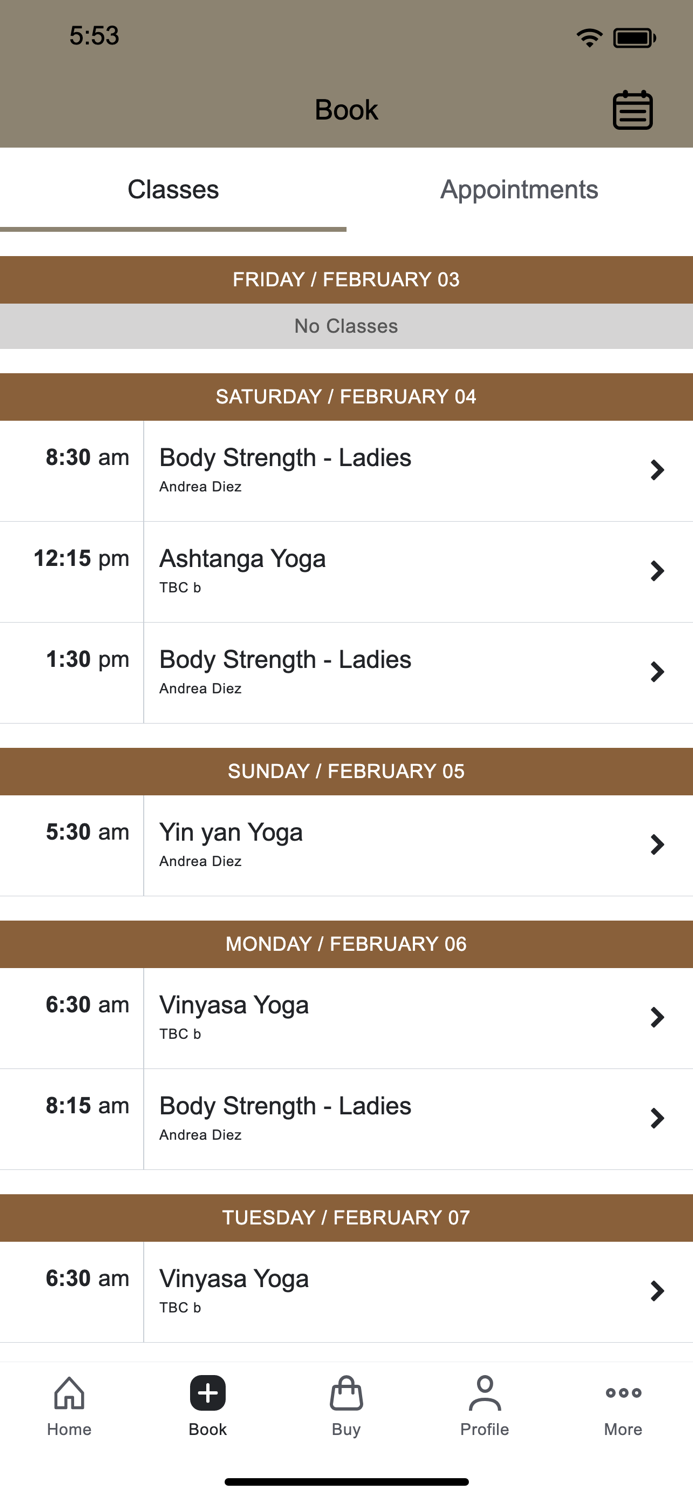Image resolution: width=693 pixels, height=1500 pixels.
Task: Tap the Book plus icon
Action: [207, 1392]
